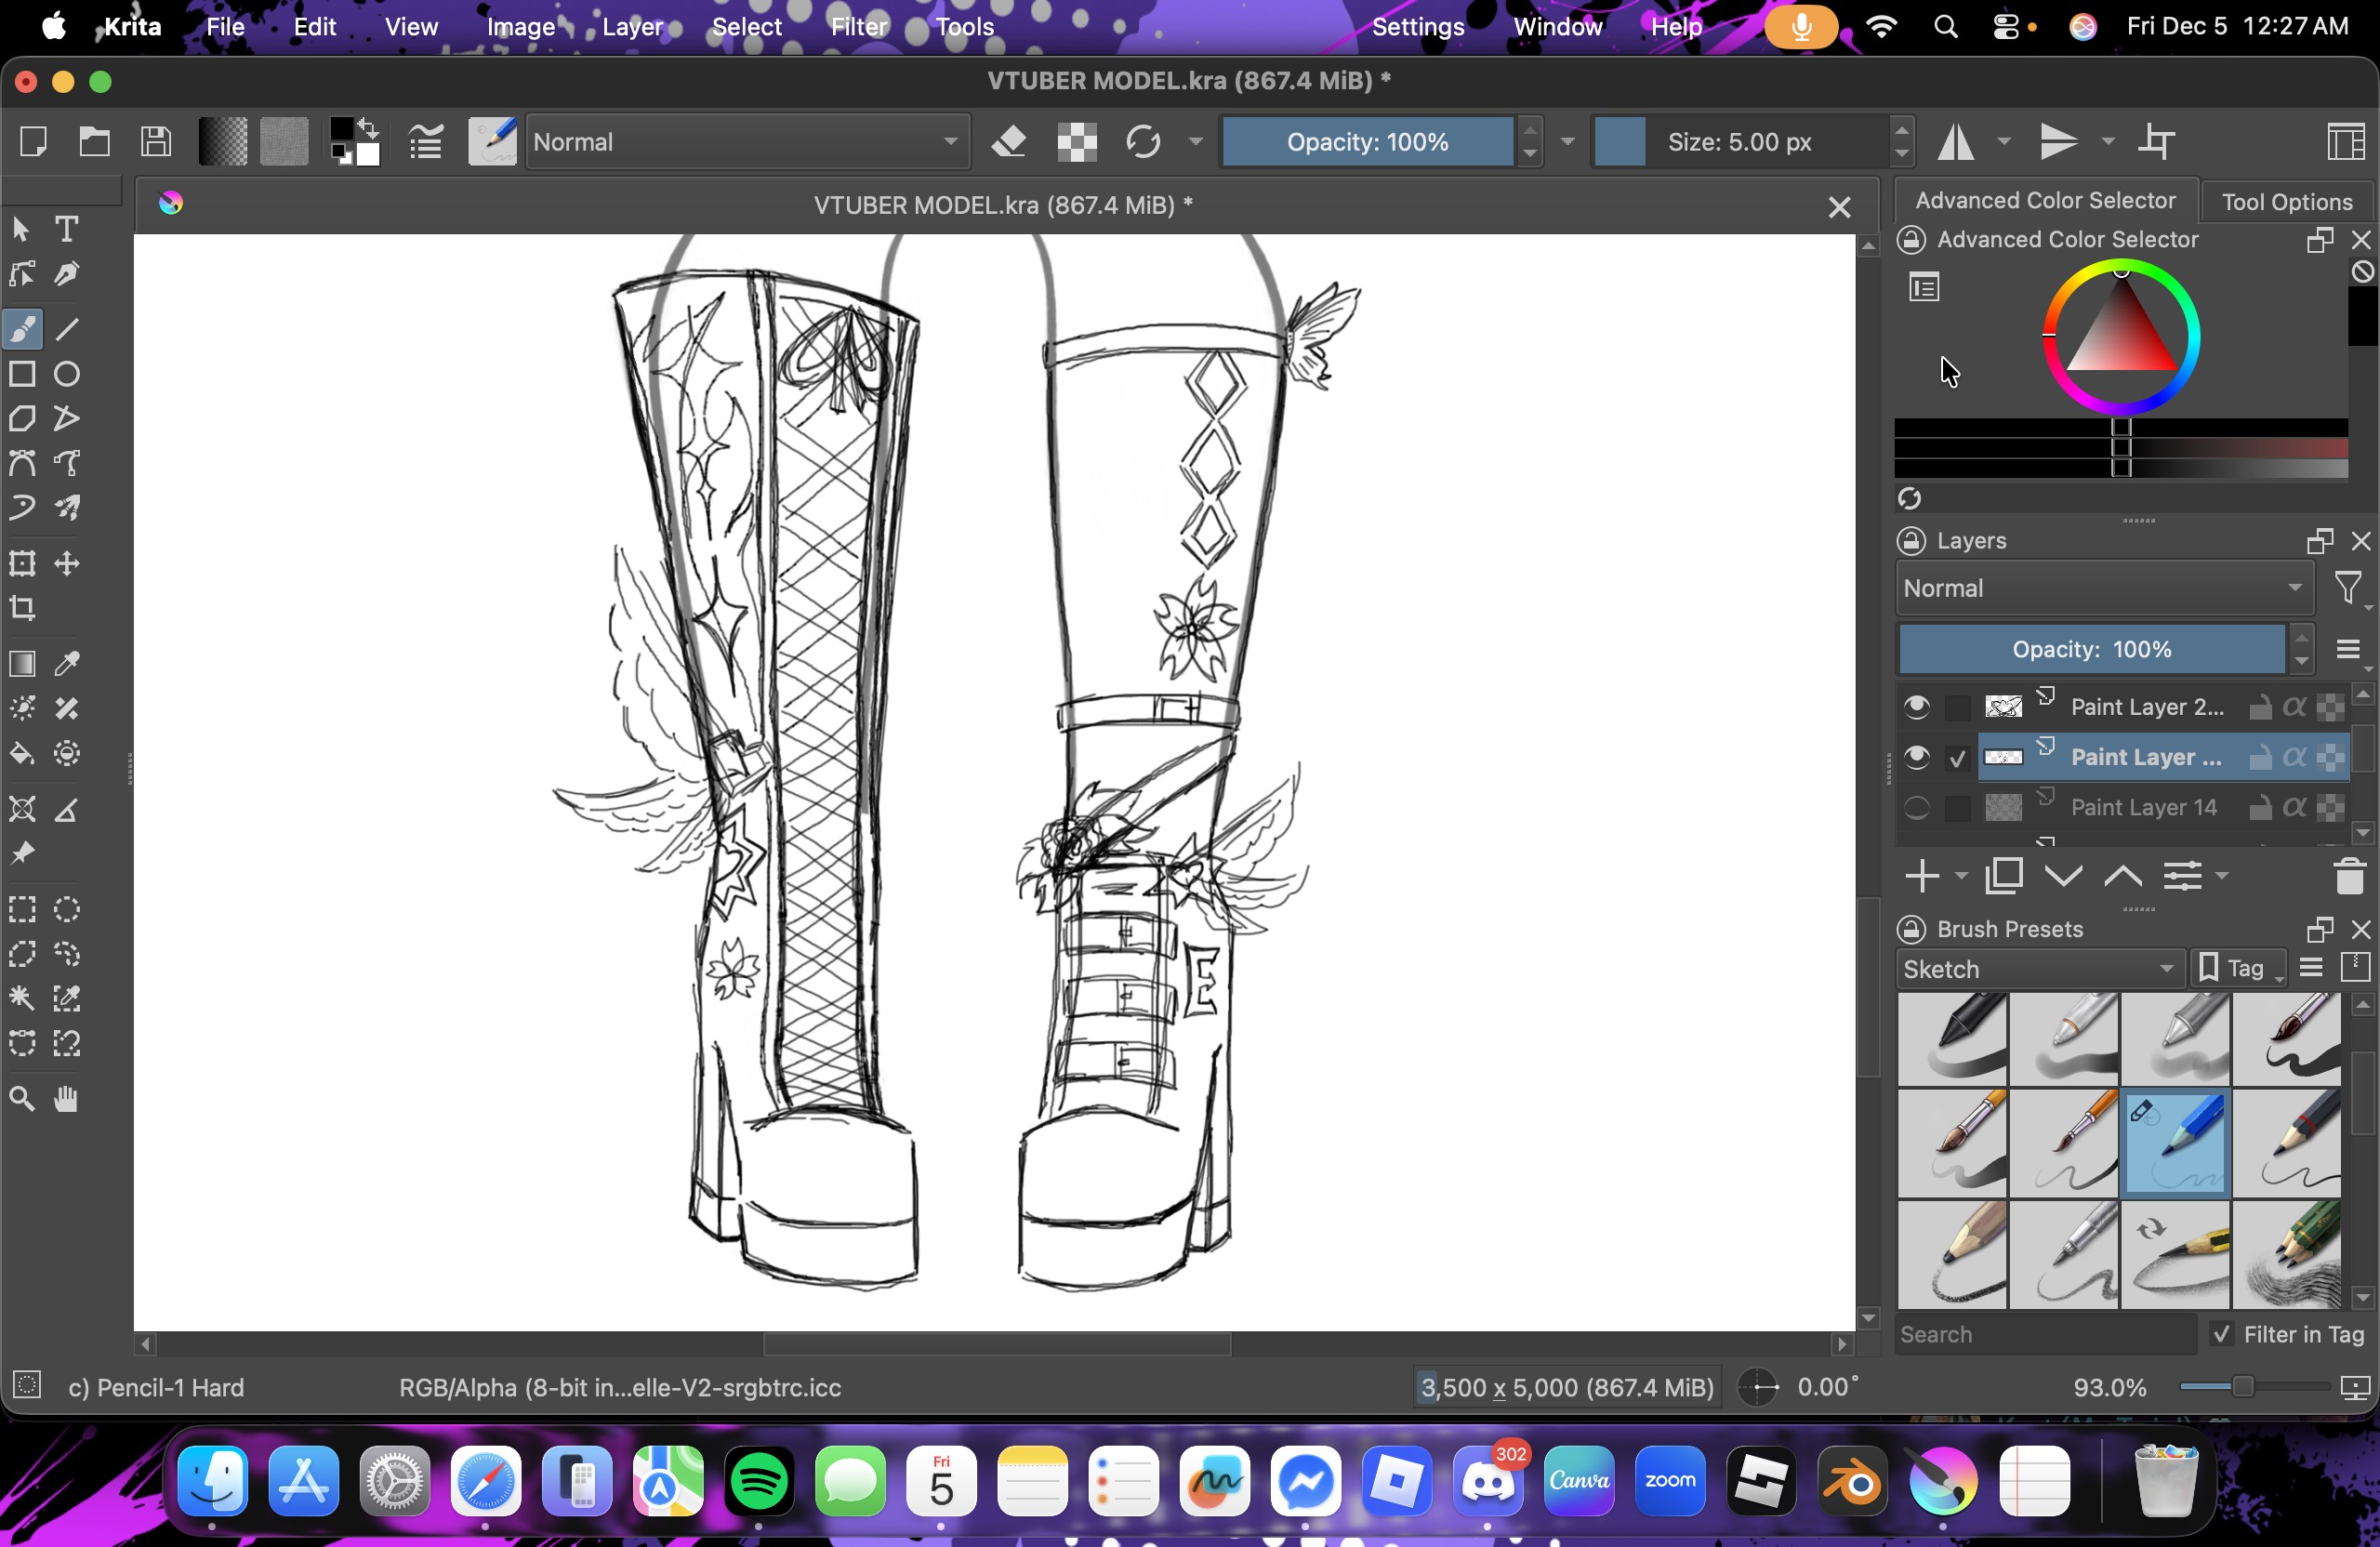2380x1547 pixels.
Task: Switch to the Tool Options tab
Action: coord(2286,202)
